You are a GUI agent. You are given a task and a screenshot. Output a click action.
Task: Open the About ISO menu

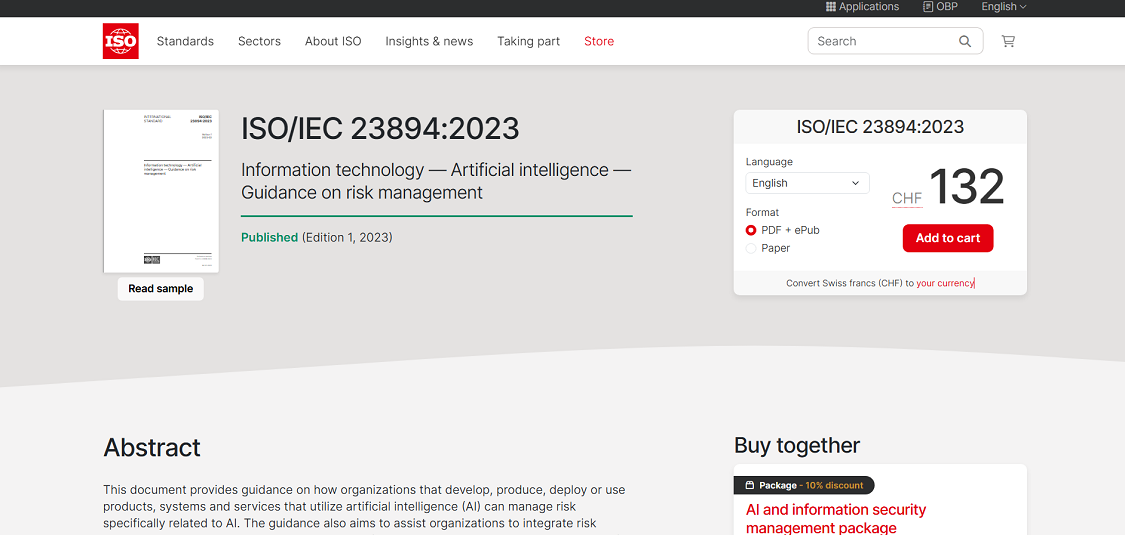[x=333, y=42]
